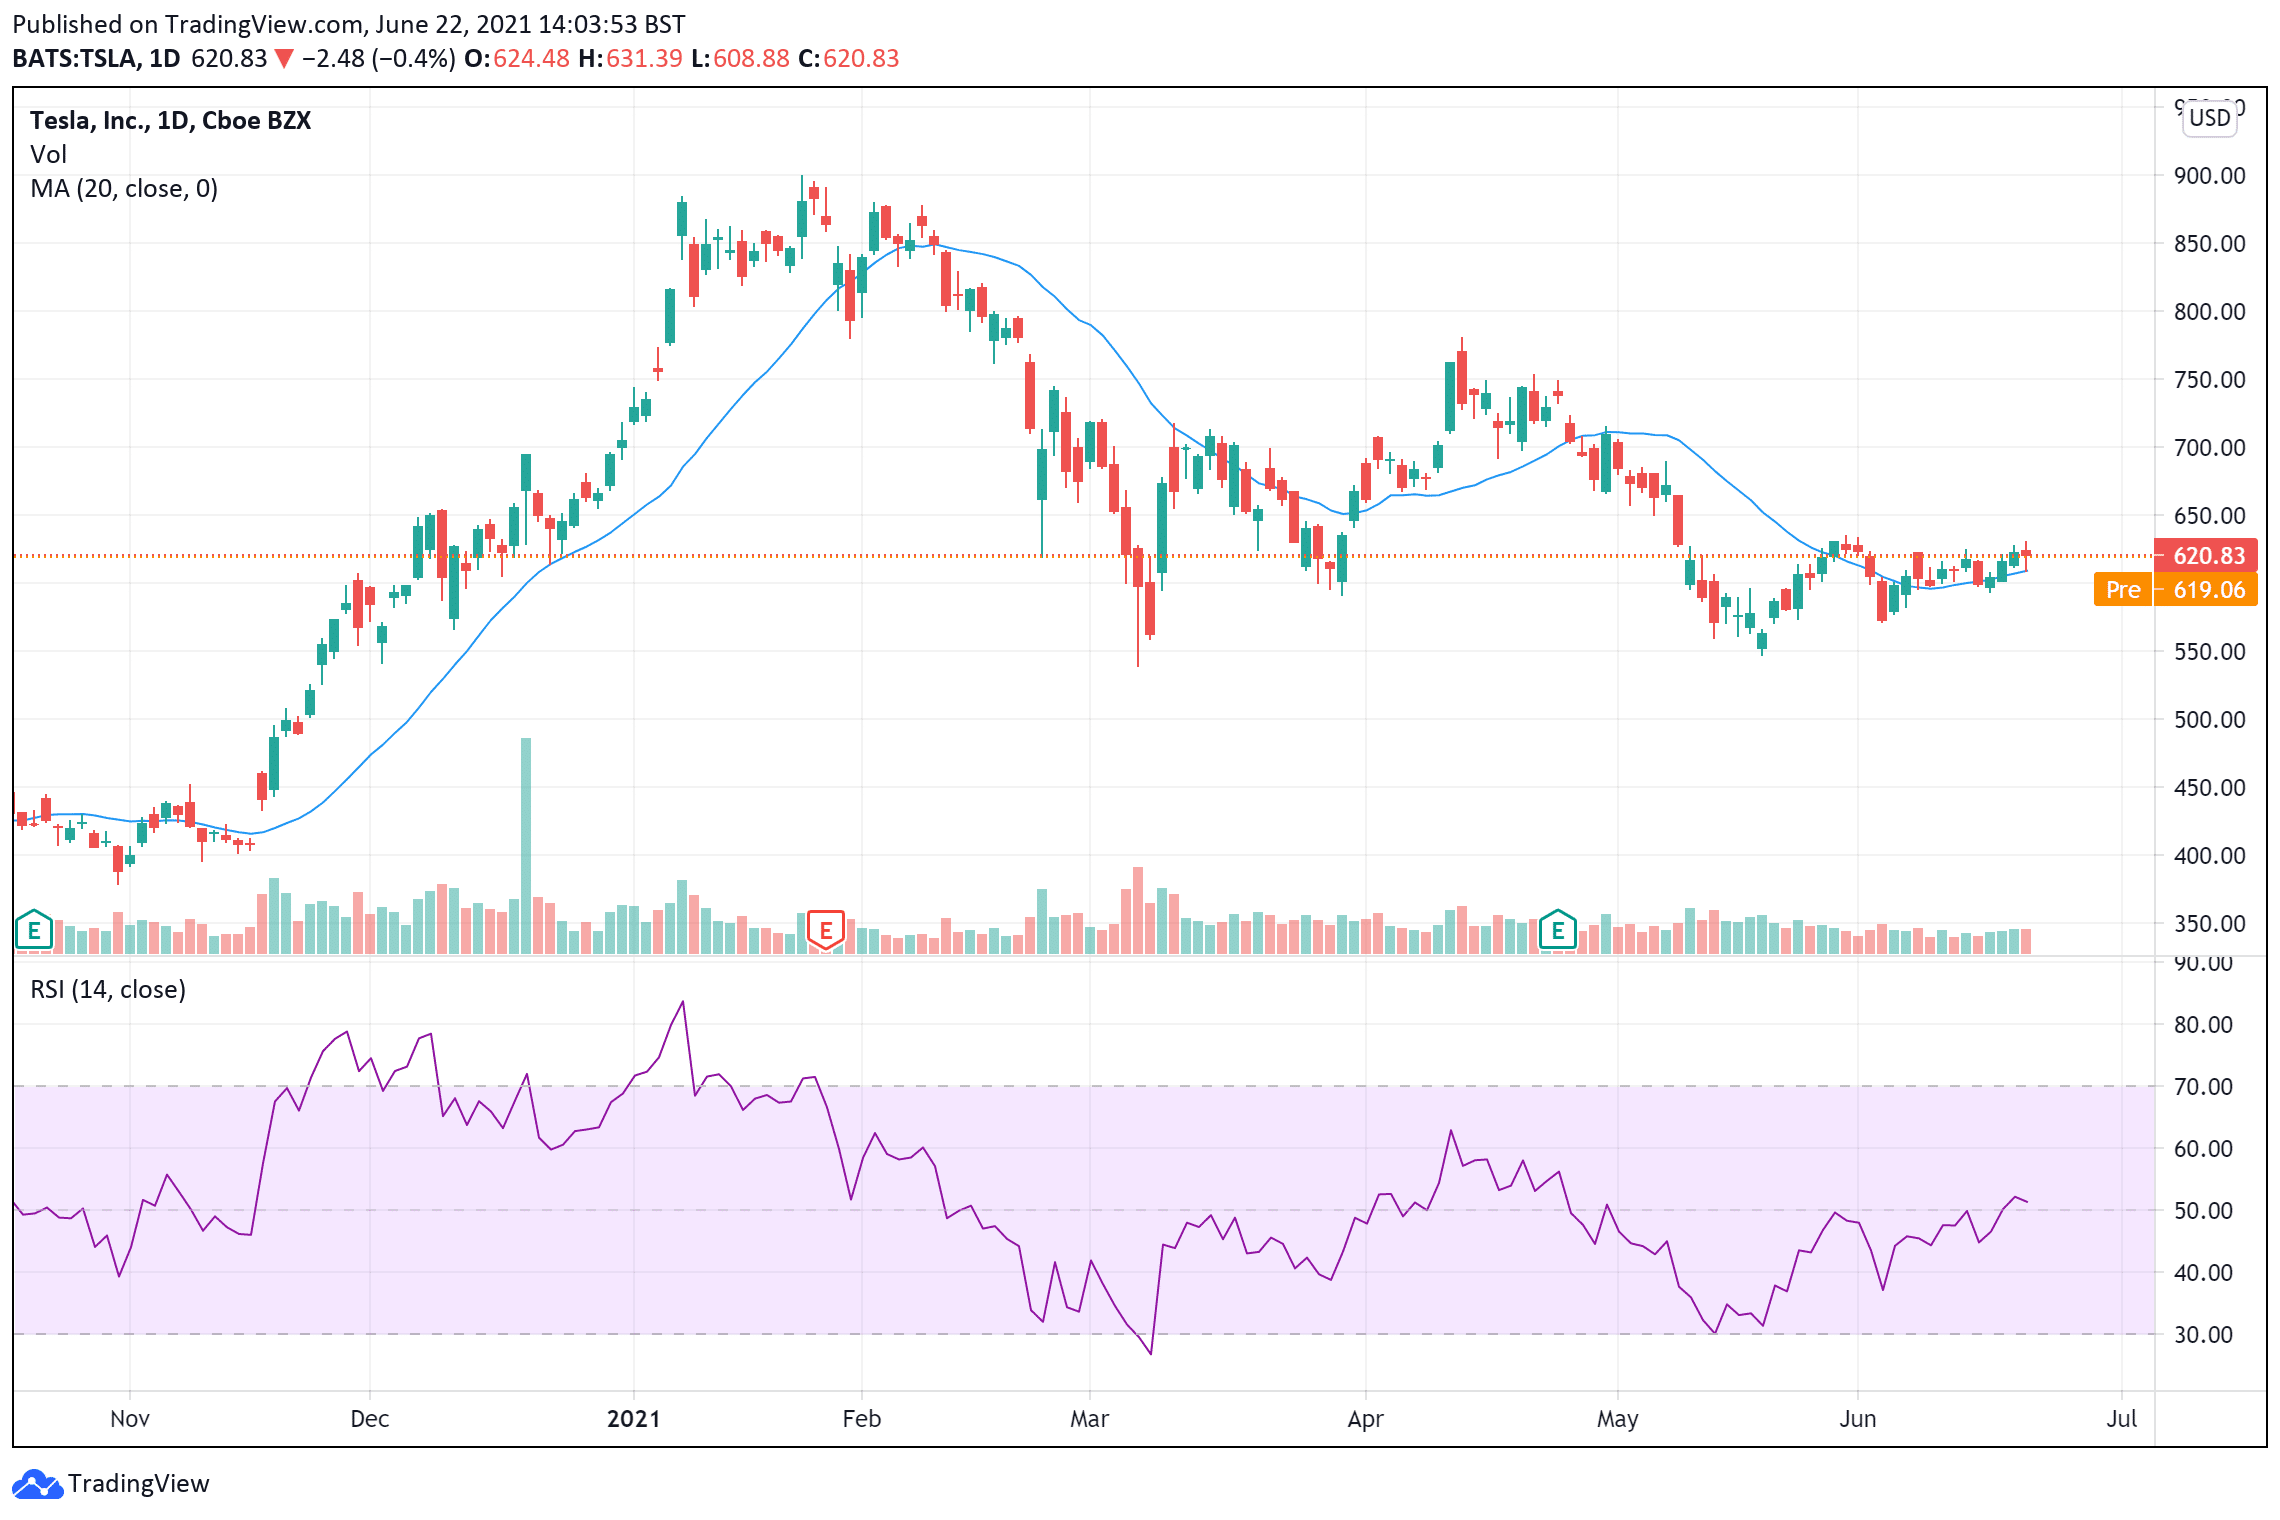Click the 800.00 price axis label

click(2209, 312)
